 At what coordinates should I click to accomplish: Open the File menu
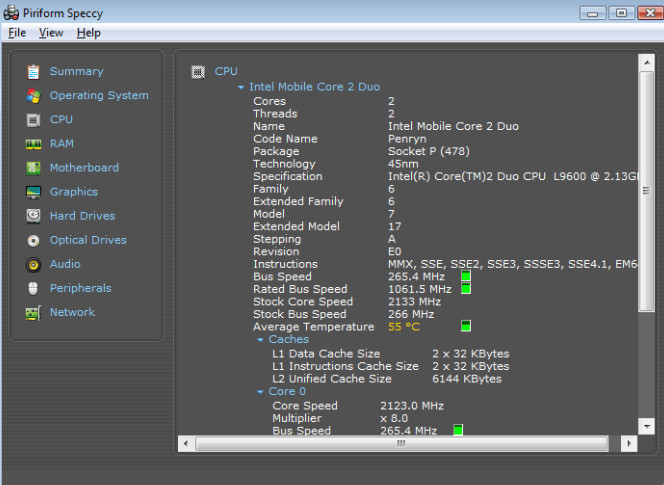coord(17,33)
